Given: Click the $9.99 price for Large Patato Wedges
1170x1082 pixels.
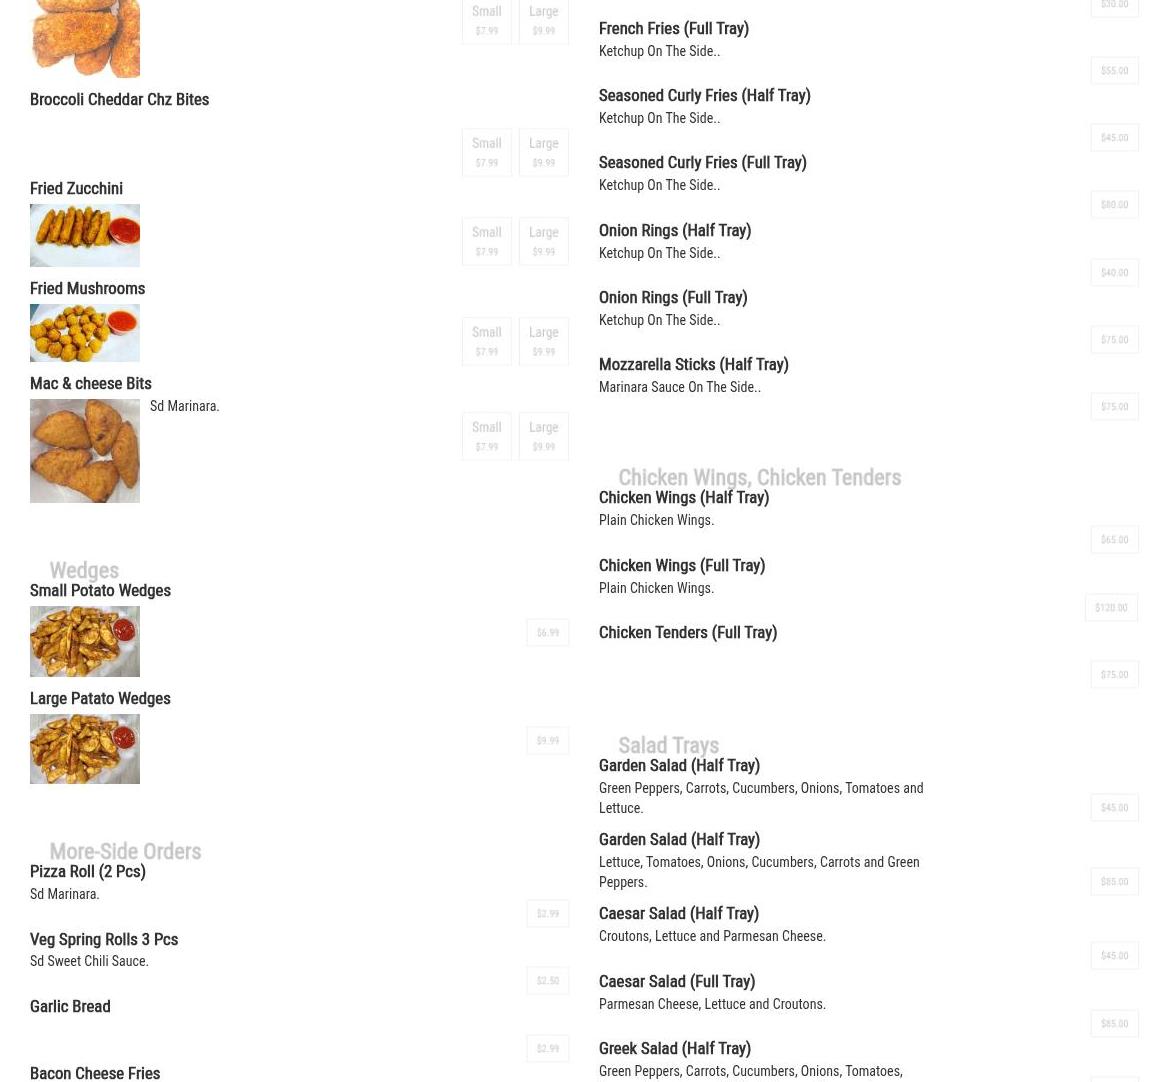Looking at the screenshot, I should tap(548, 740).
